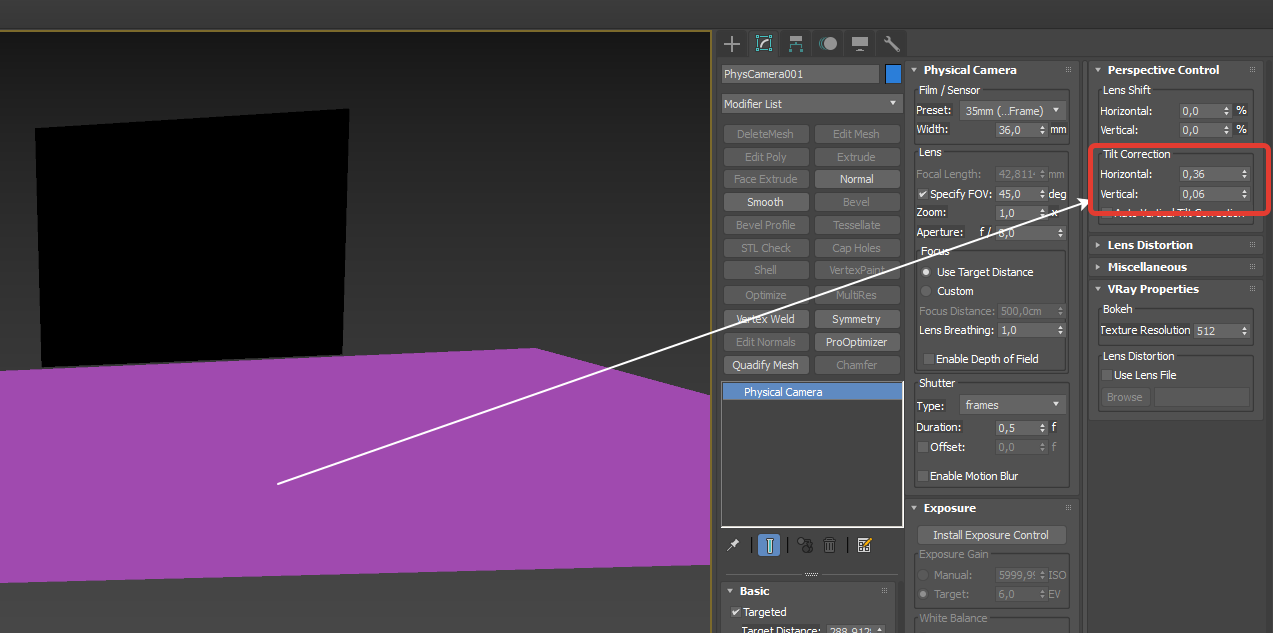Click Lens Shift Vertical field

tap(1200, 130)
